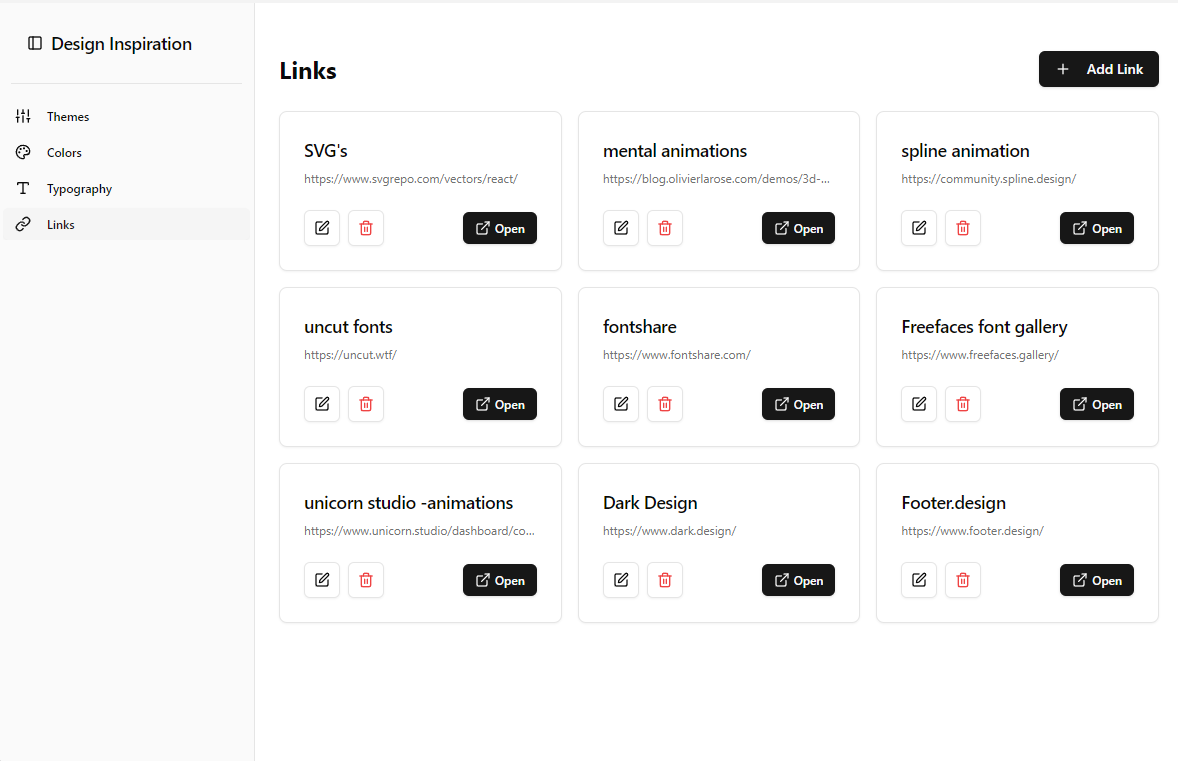Screen dimensions: 1178x761
Task: Open the Freefaces font gallery link
Action: point(1097,404)
